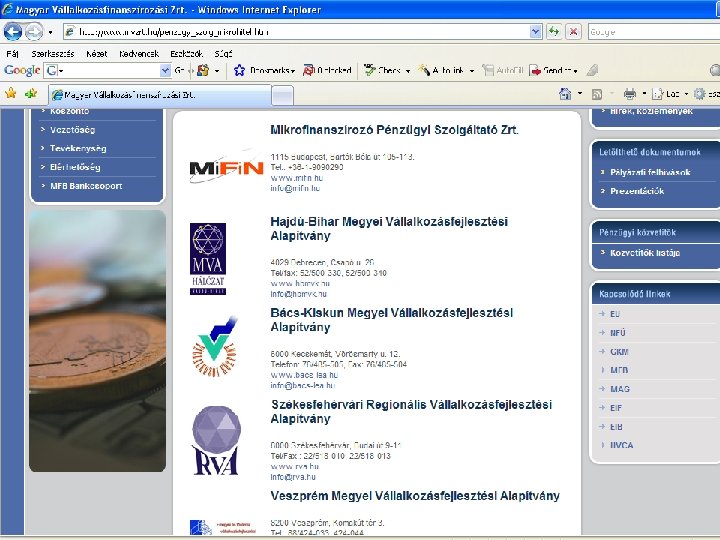Open the MFB related link
The image size is (720, 540).
(x=619, y=370)
